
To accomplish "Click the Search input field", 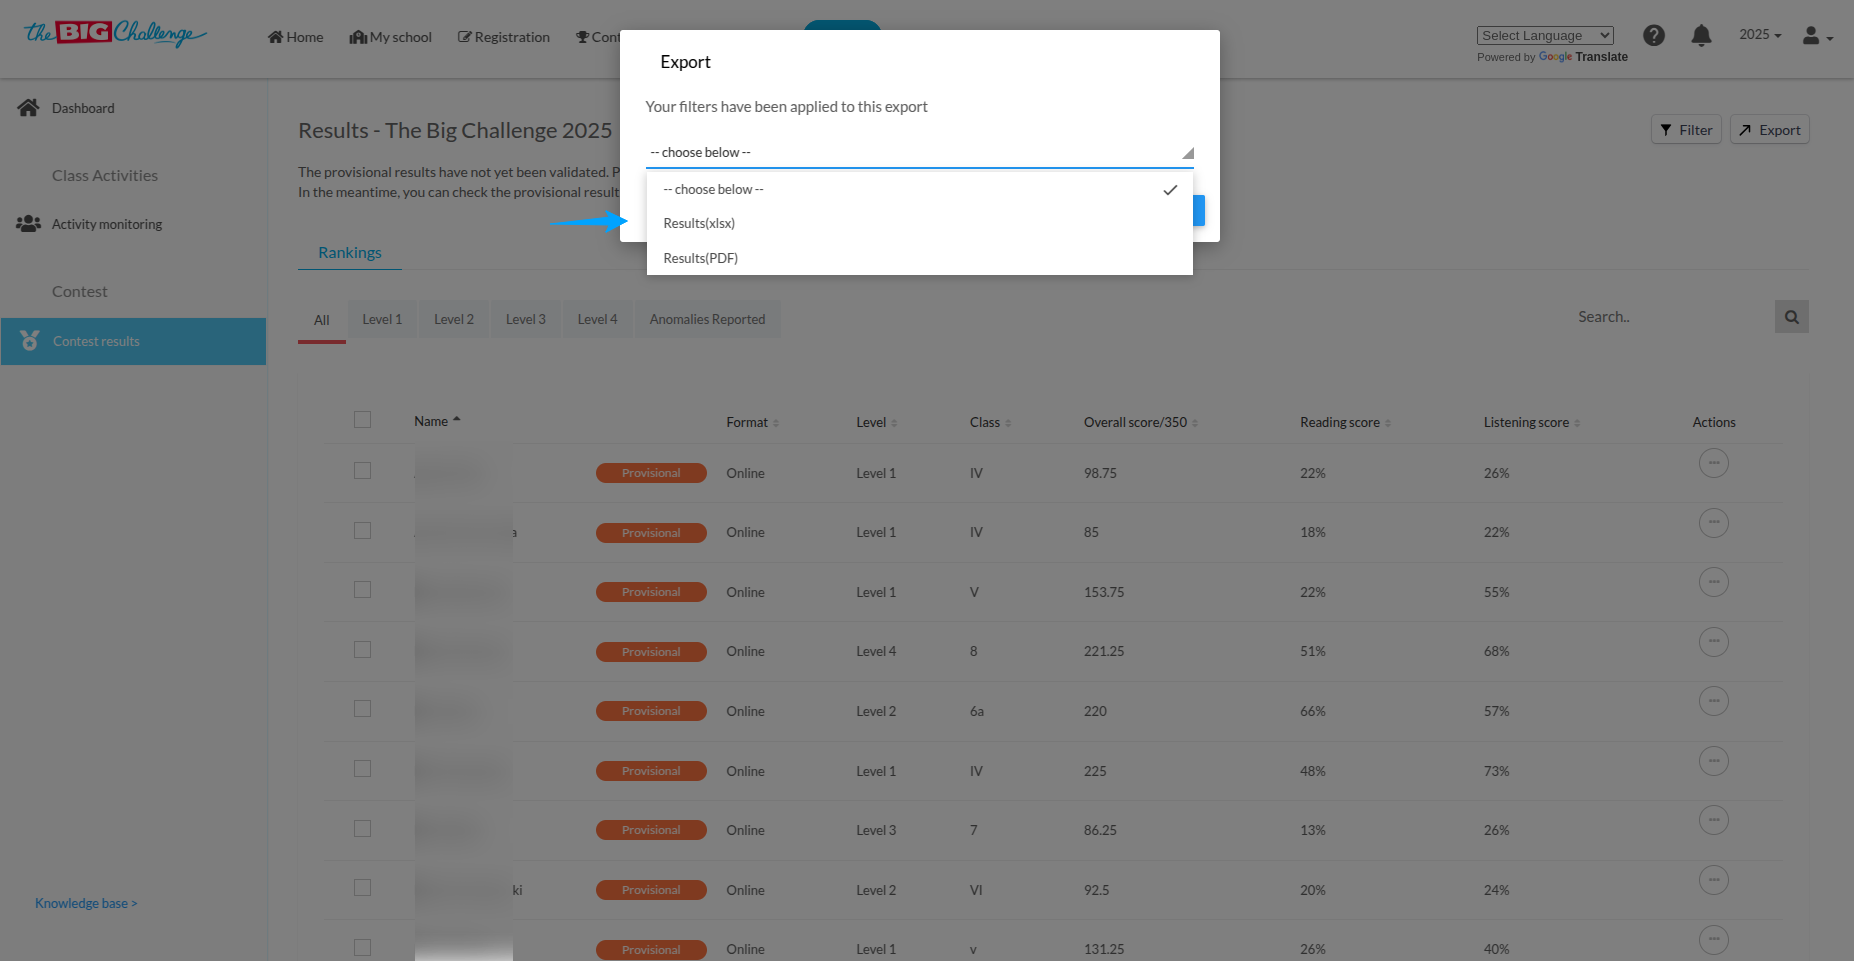I will click(1672, 317).
